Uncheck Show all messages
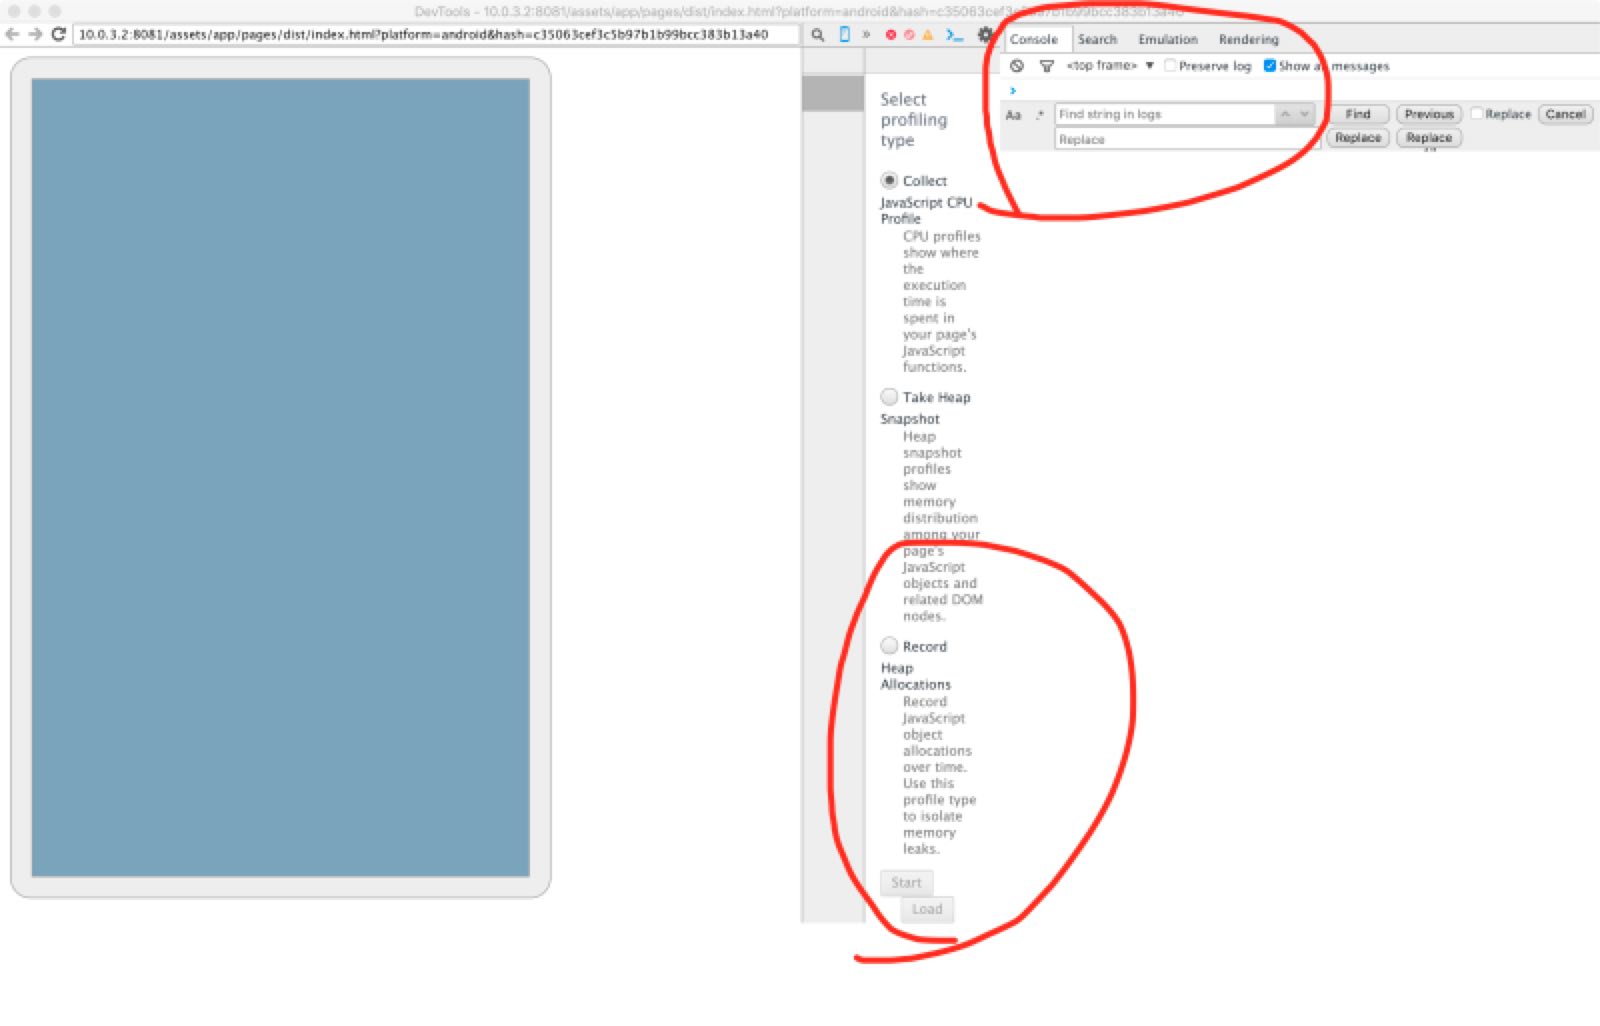The height and width of the screenshot is (1026, 1600). (1269, 65)
